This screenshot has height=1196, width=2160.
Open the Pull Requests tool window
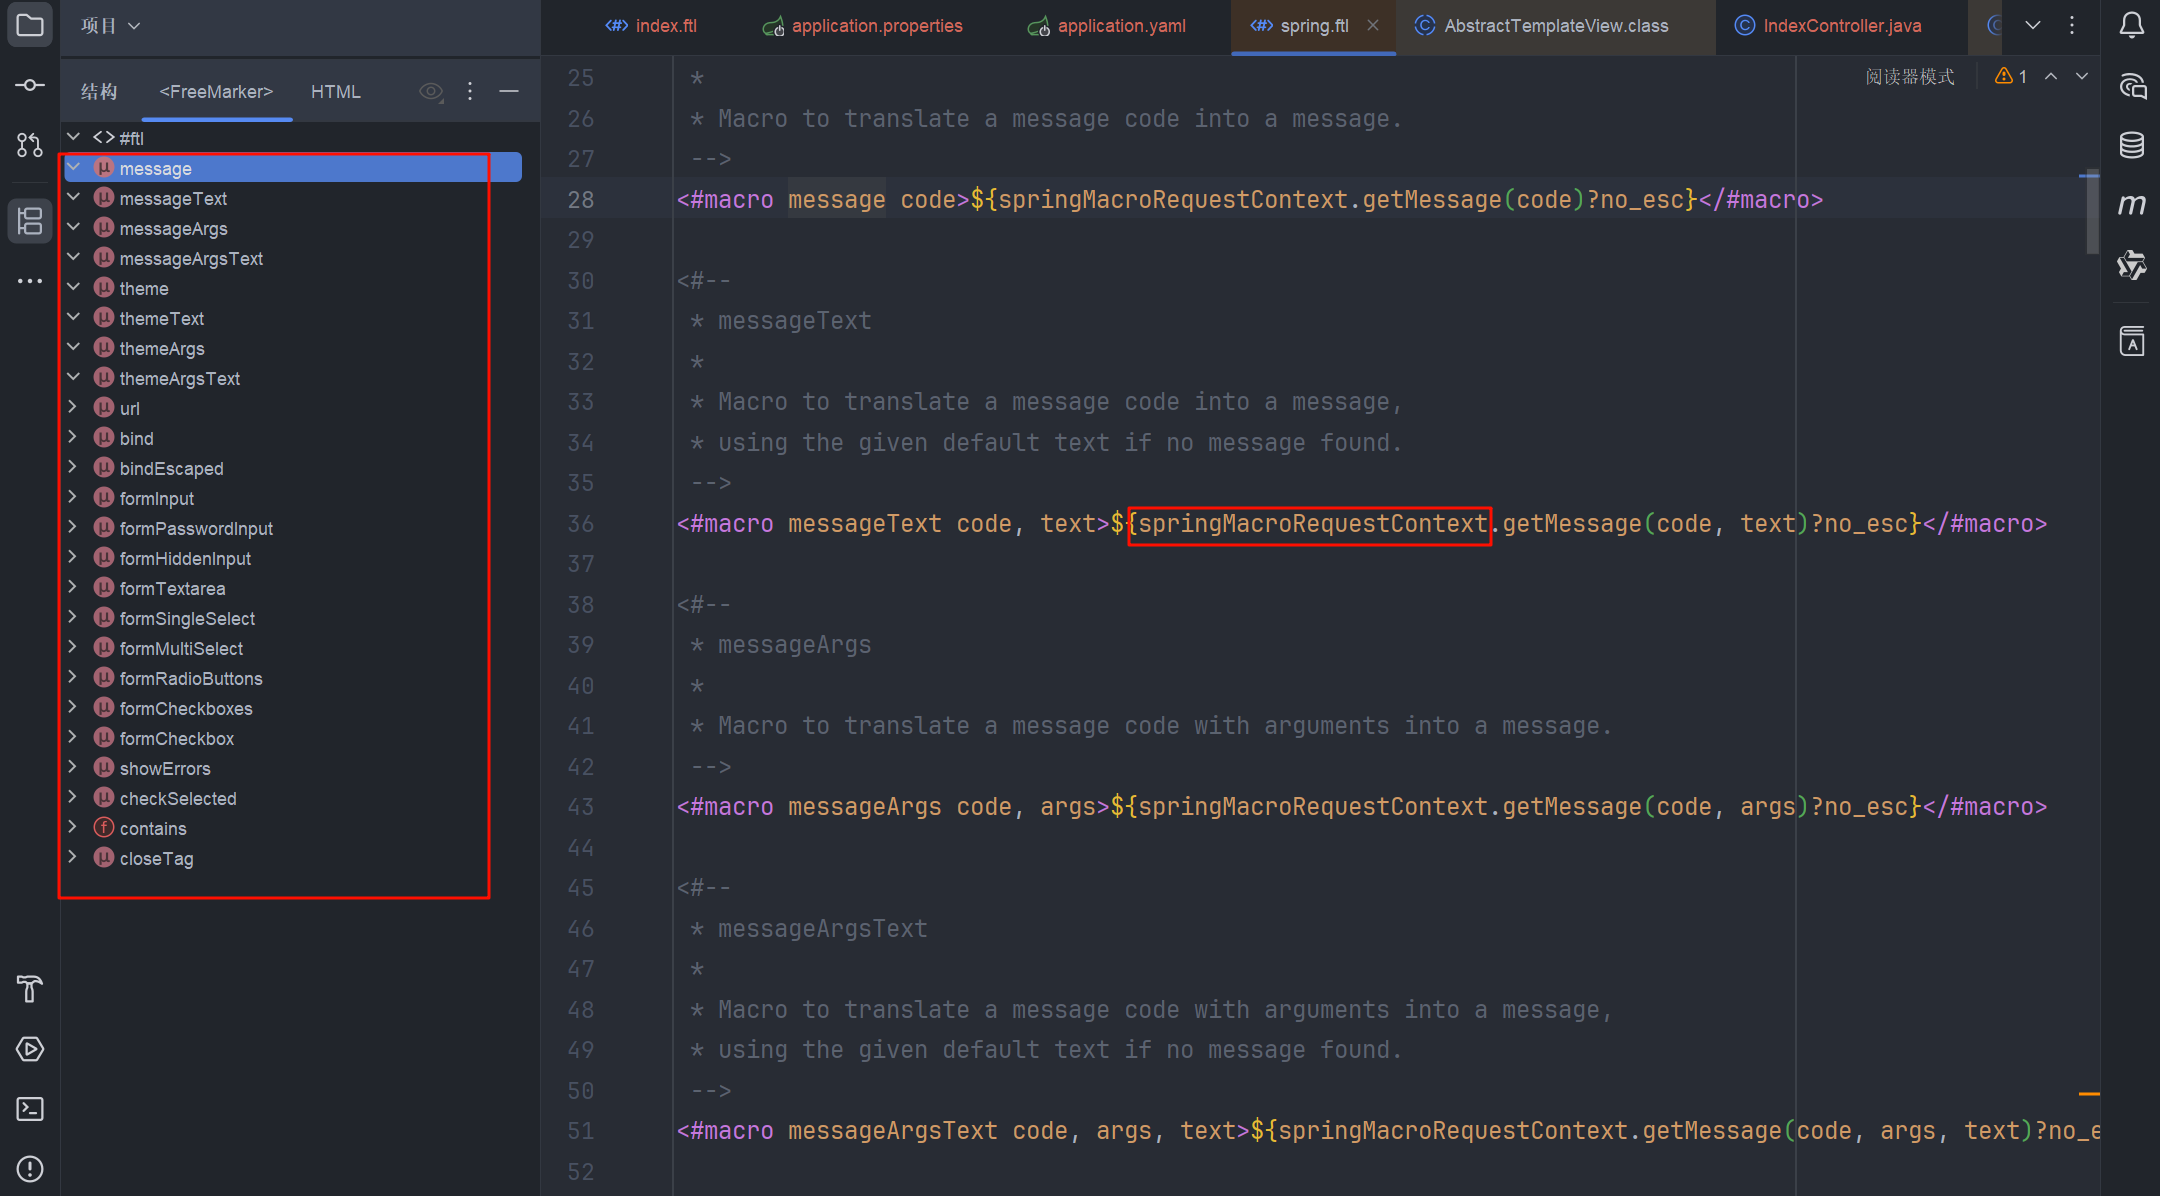pyautogui.click(x=30, y=145)
